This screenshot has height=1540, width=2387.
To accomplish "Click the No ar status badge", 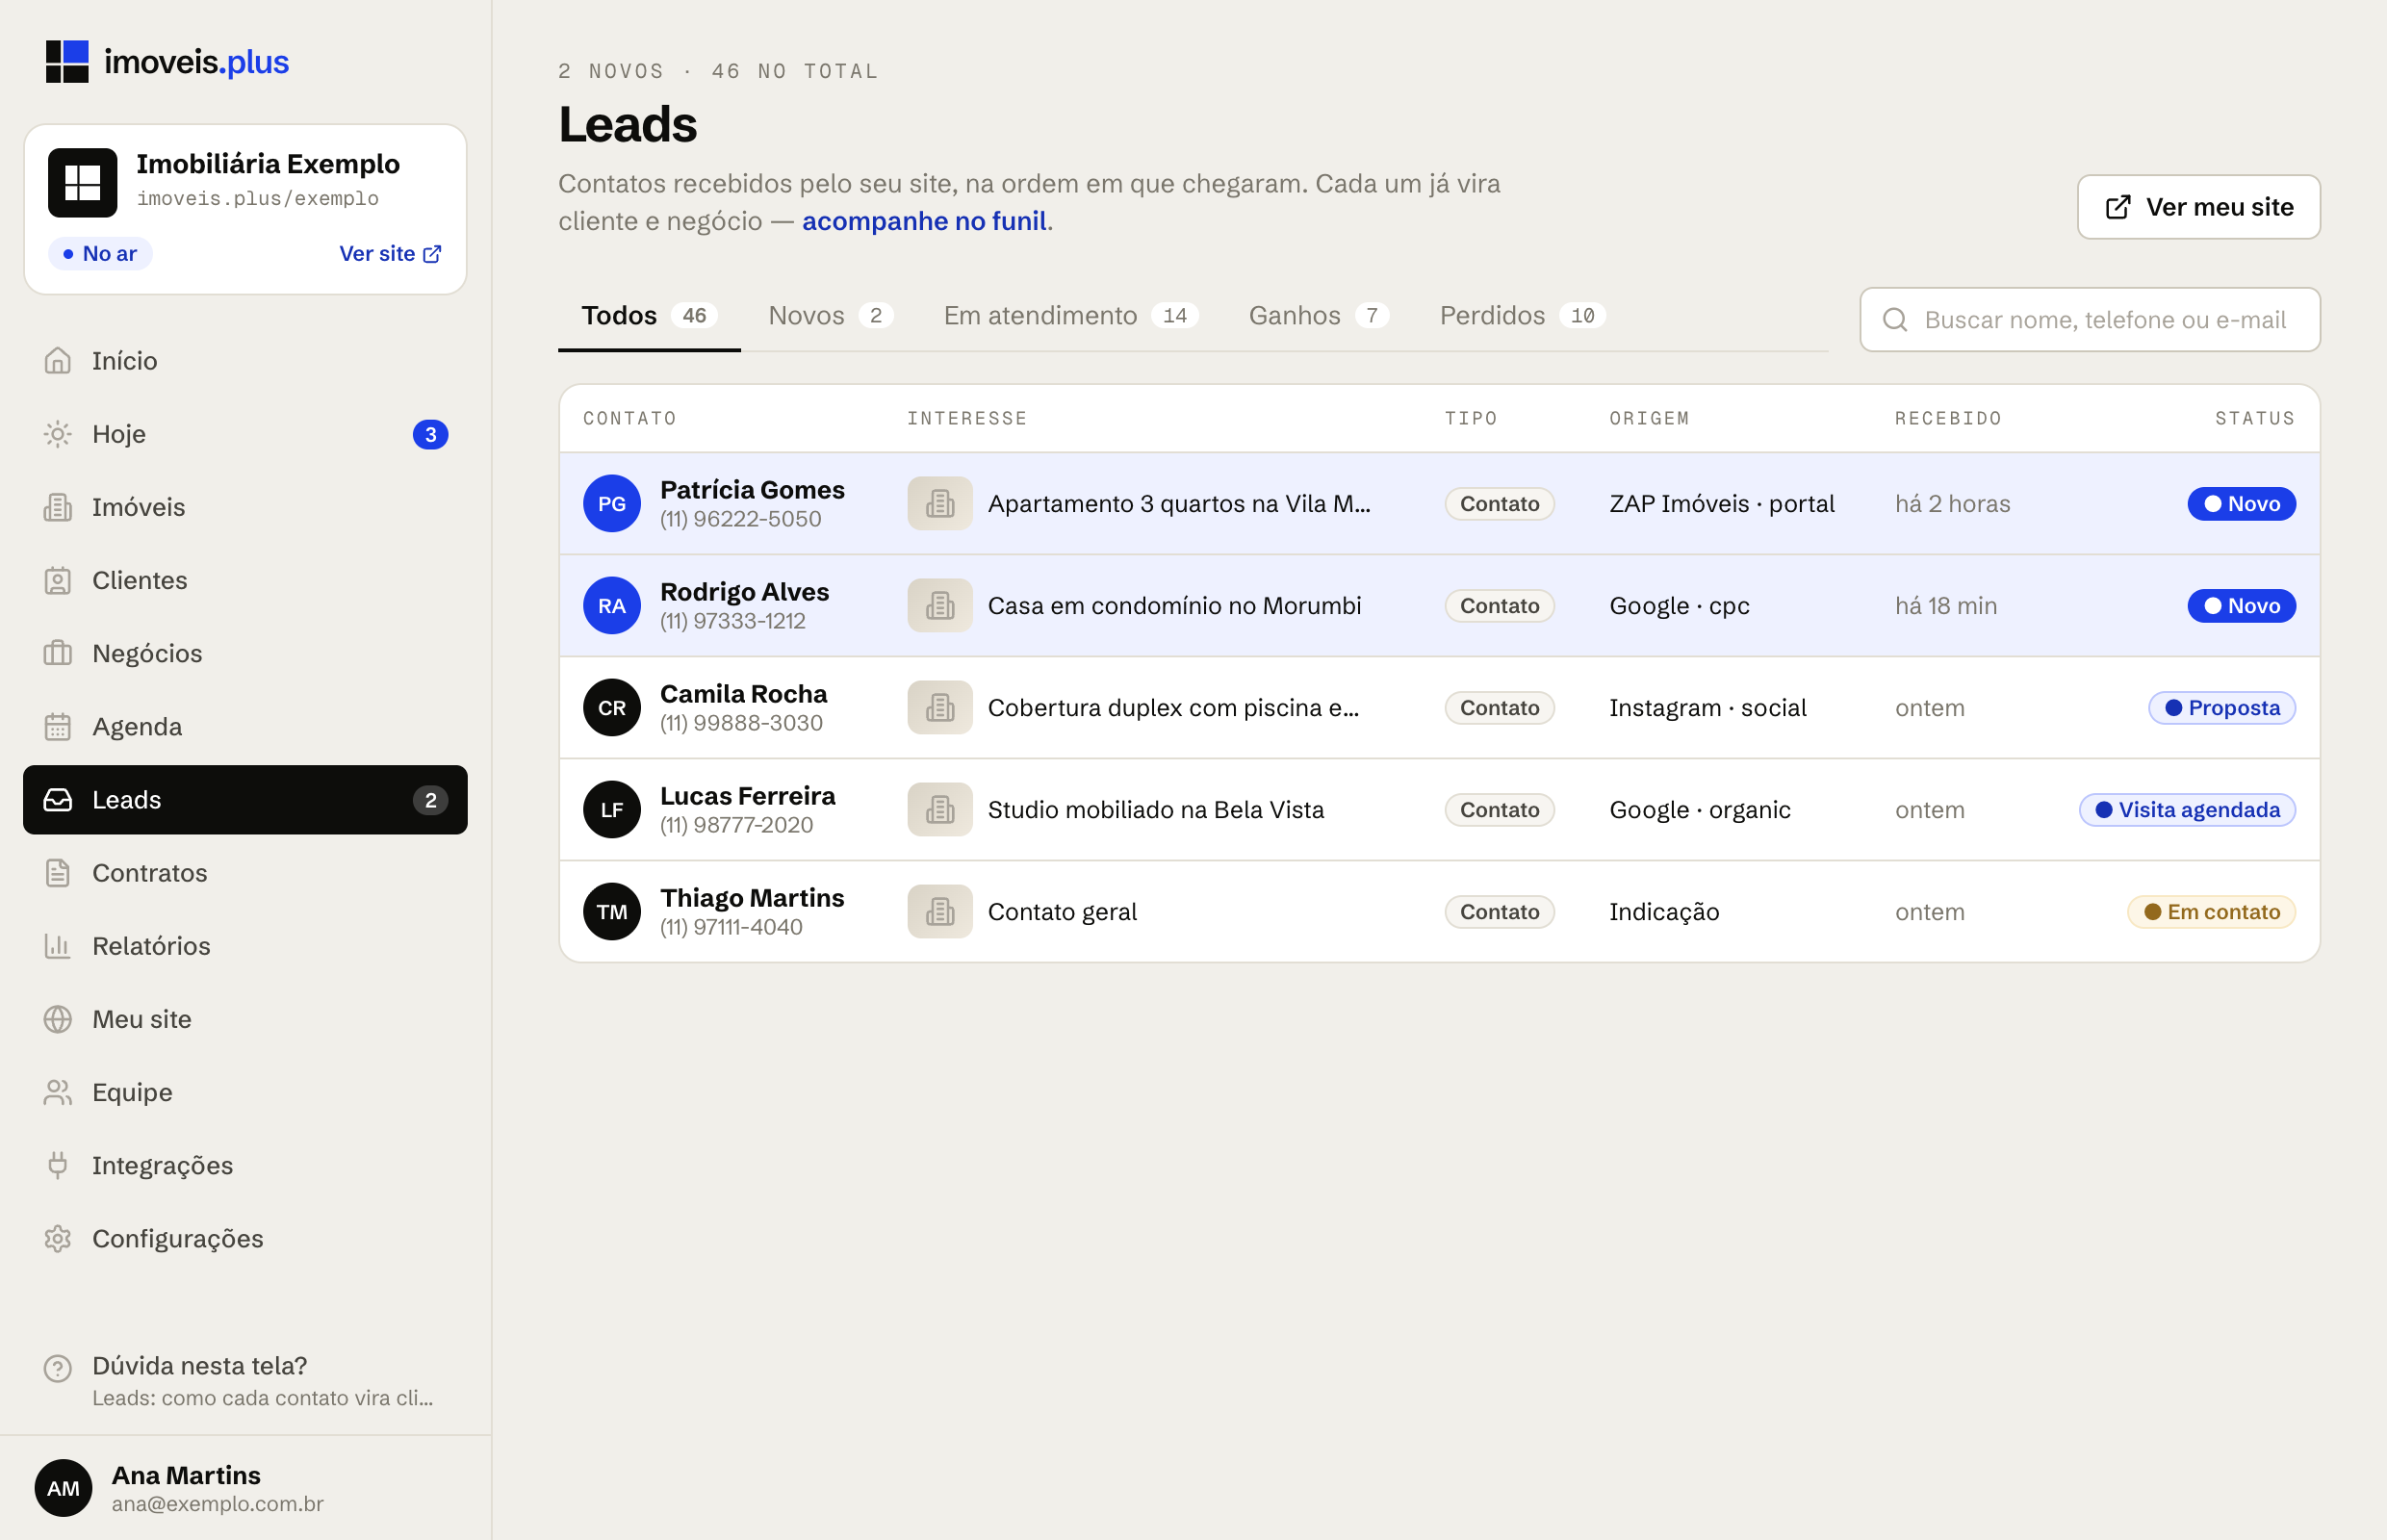I will (100, 254).
